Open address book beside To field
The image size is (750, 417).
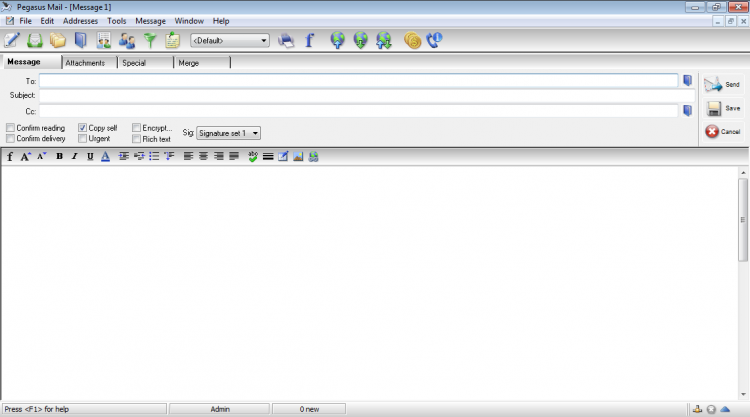687,80
